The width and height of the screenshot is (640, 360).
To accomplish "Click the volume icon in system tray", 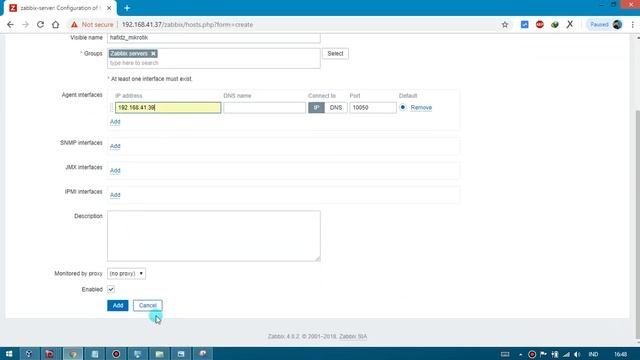I will (x=577, y=354).
